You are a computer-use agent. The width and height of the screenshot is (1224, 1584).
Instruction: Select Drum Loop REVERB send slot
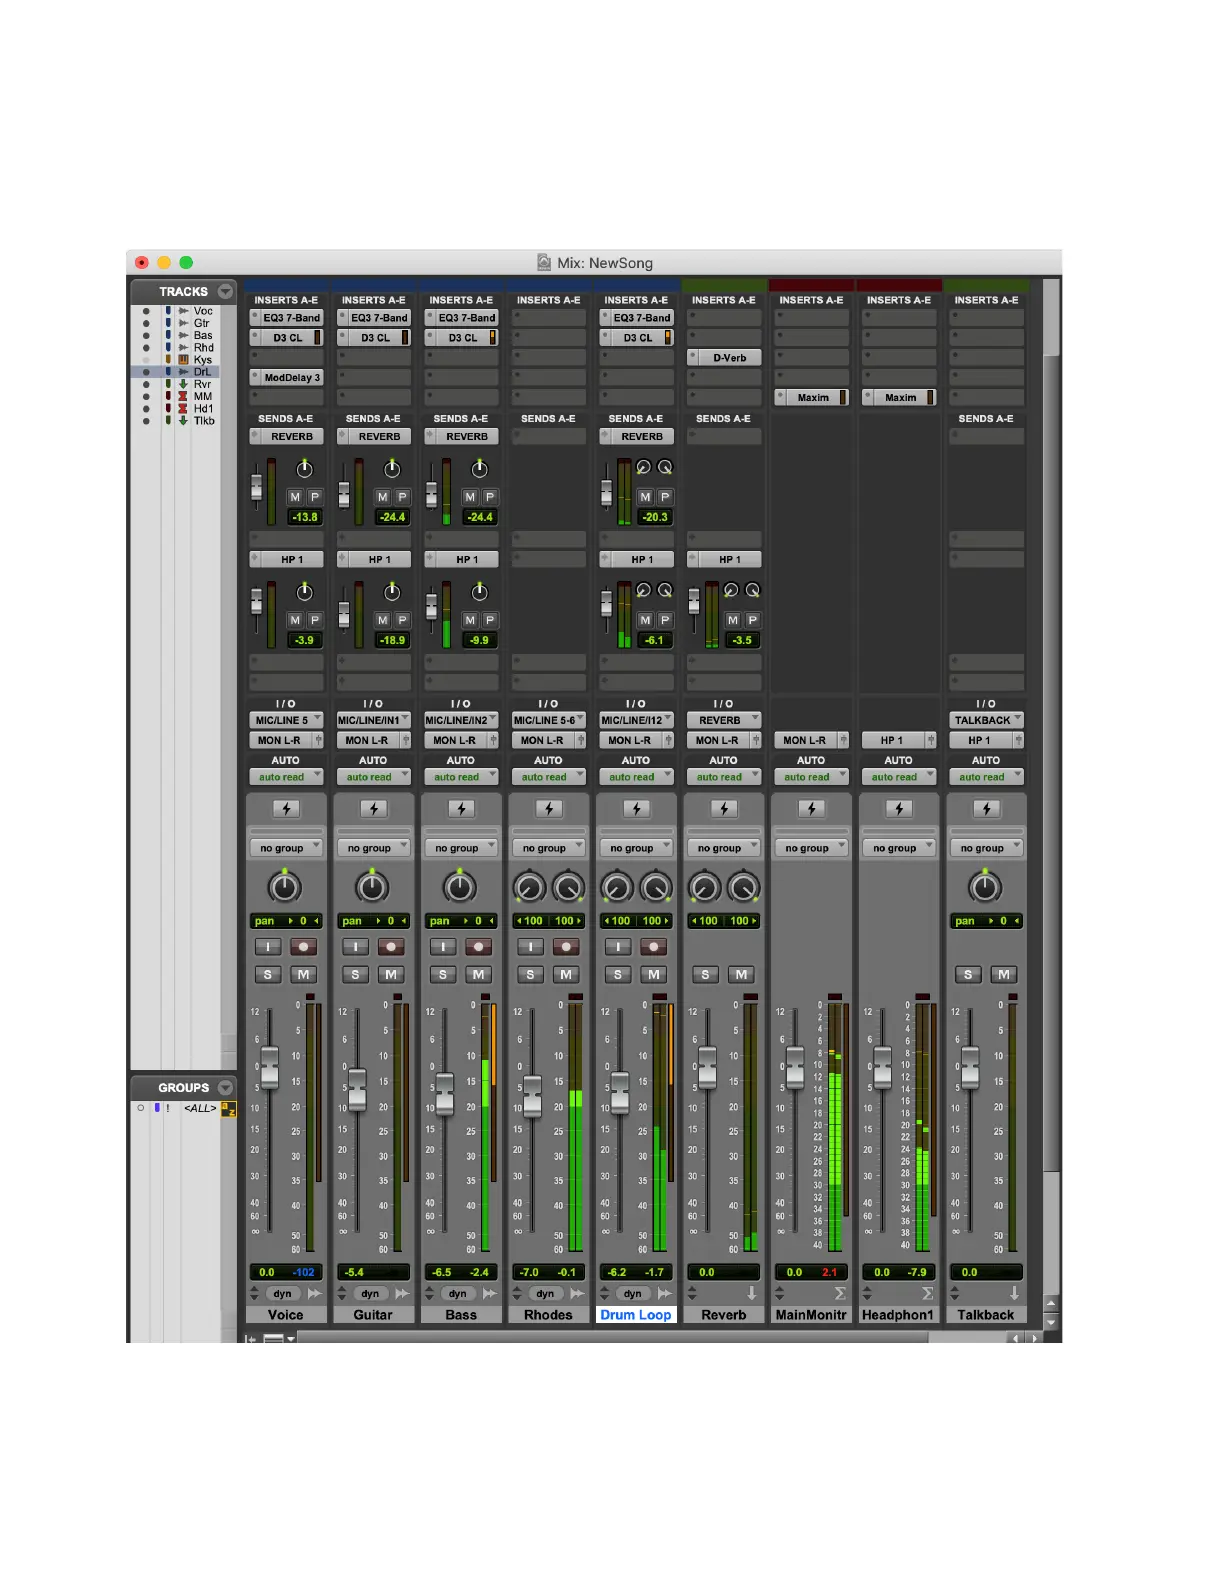tap(636, 437)
